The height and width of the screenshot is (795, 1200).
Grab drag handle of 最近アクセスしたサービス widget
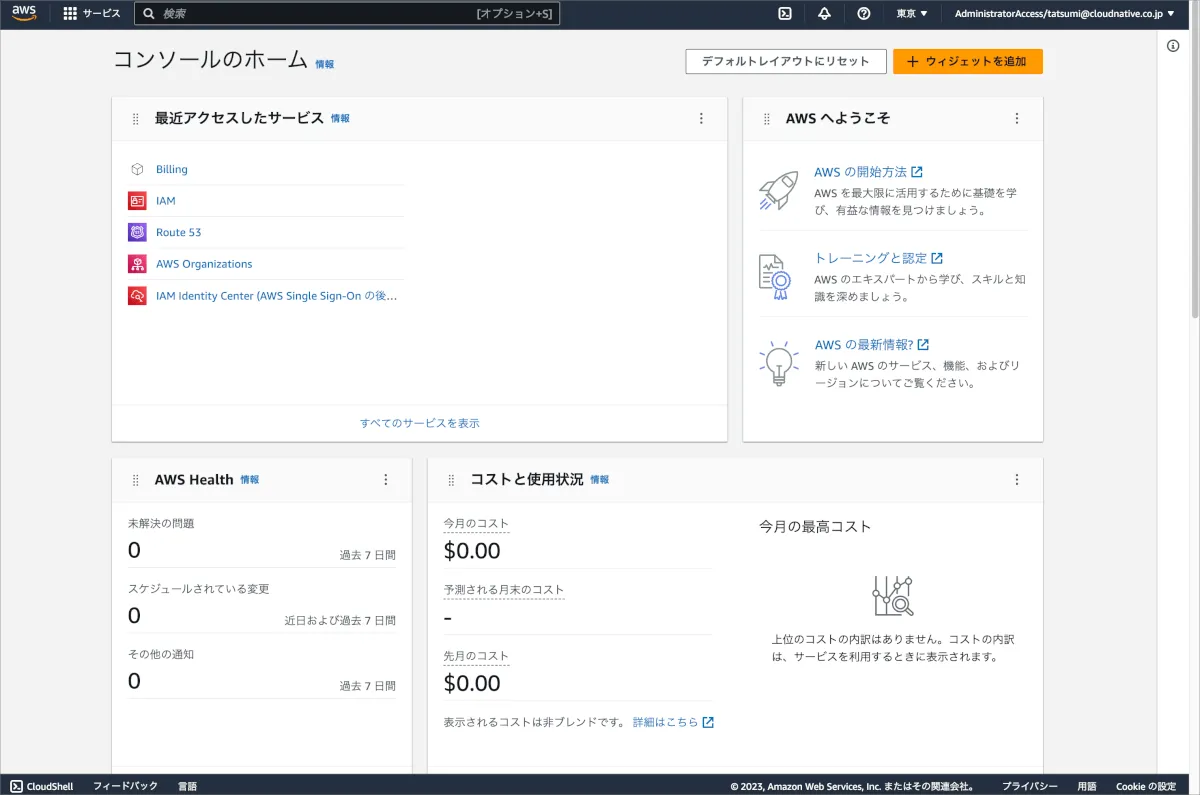(x=136, y=119)
